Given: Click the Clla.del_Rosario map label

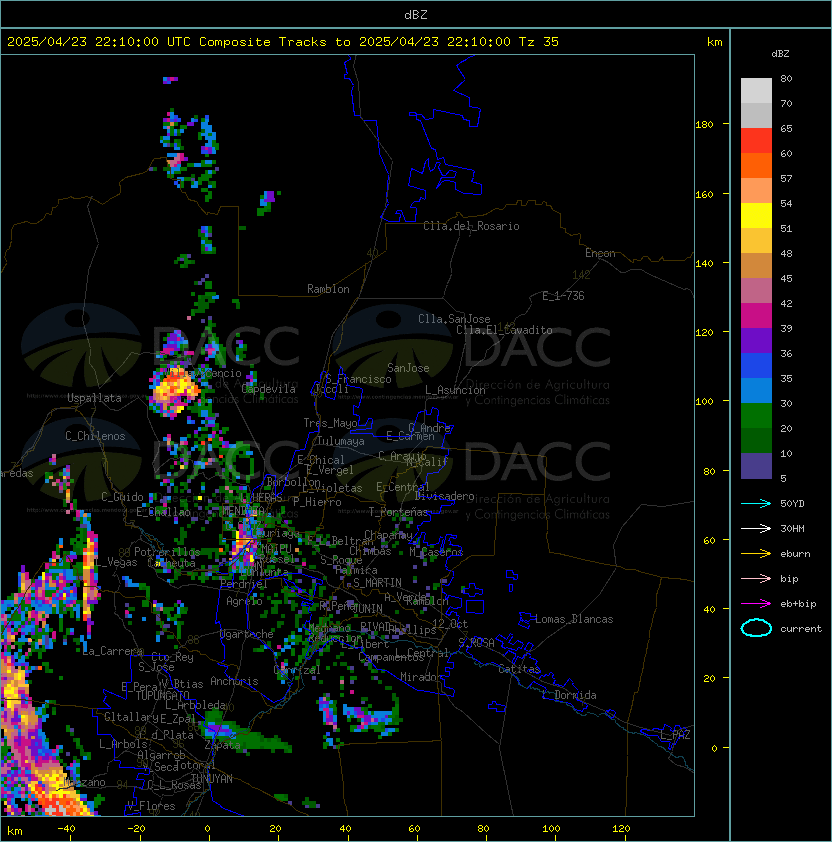Looking at the screenshot, I should (x=471, y=226).
